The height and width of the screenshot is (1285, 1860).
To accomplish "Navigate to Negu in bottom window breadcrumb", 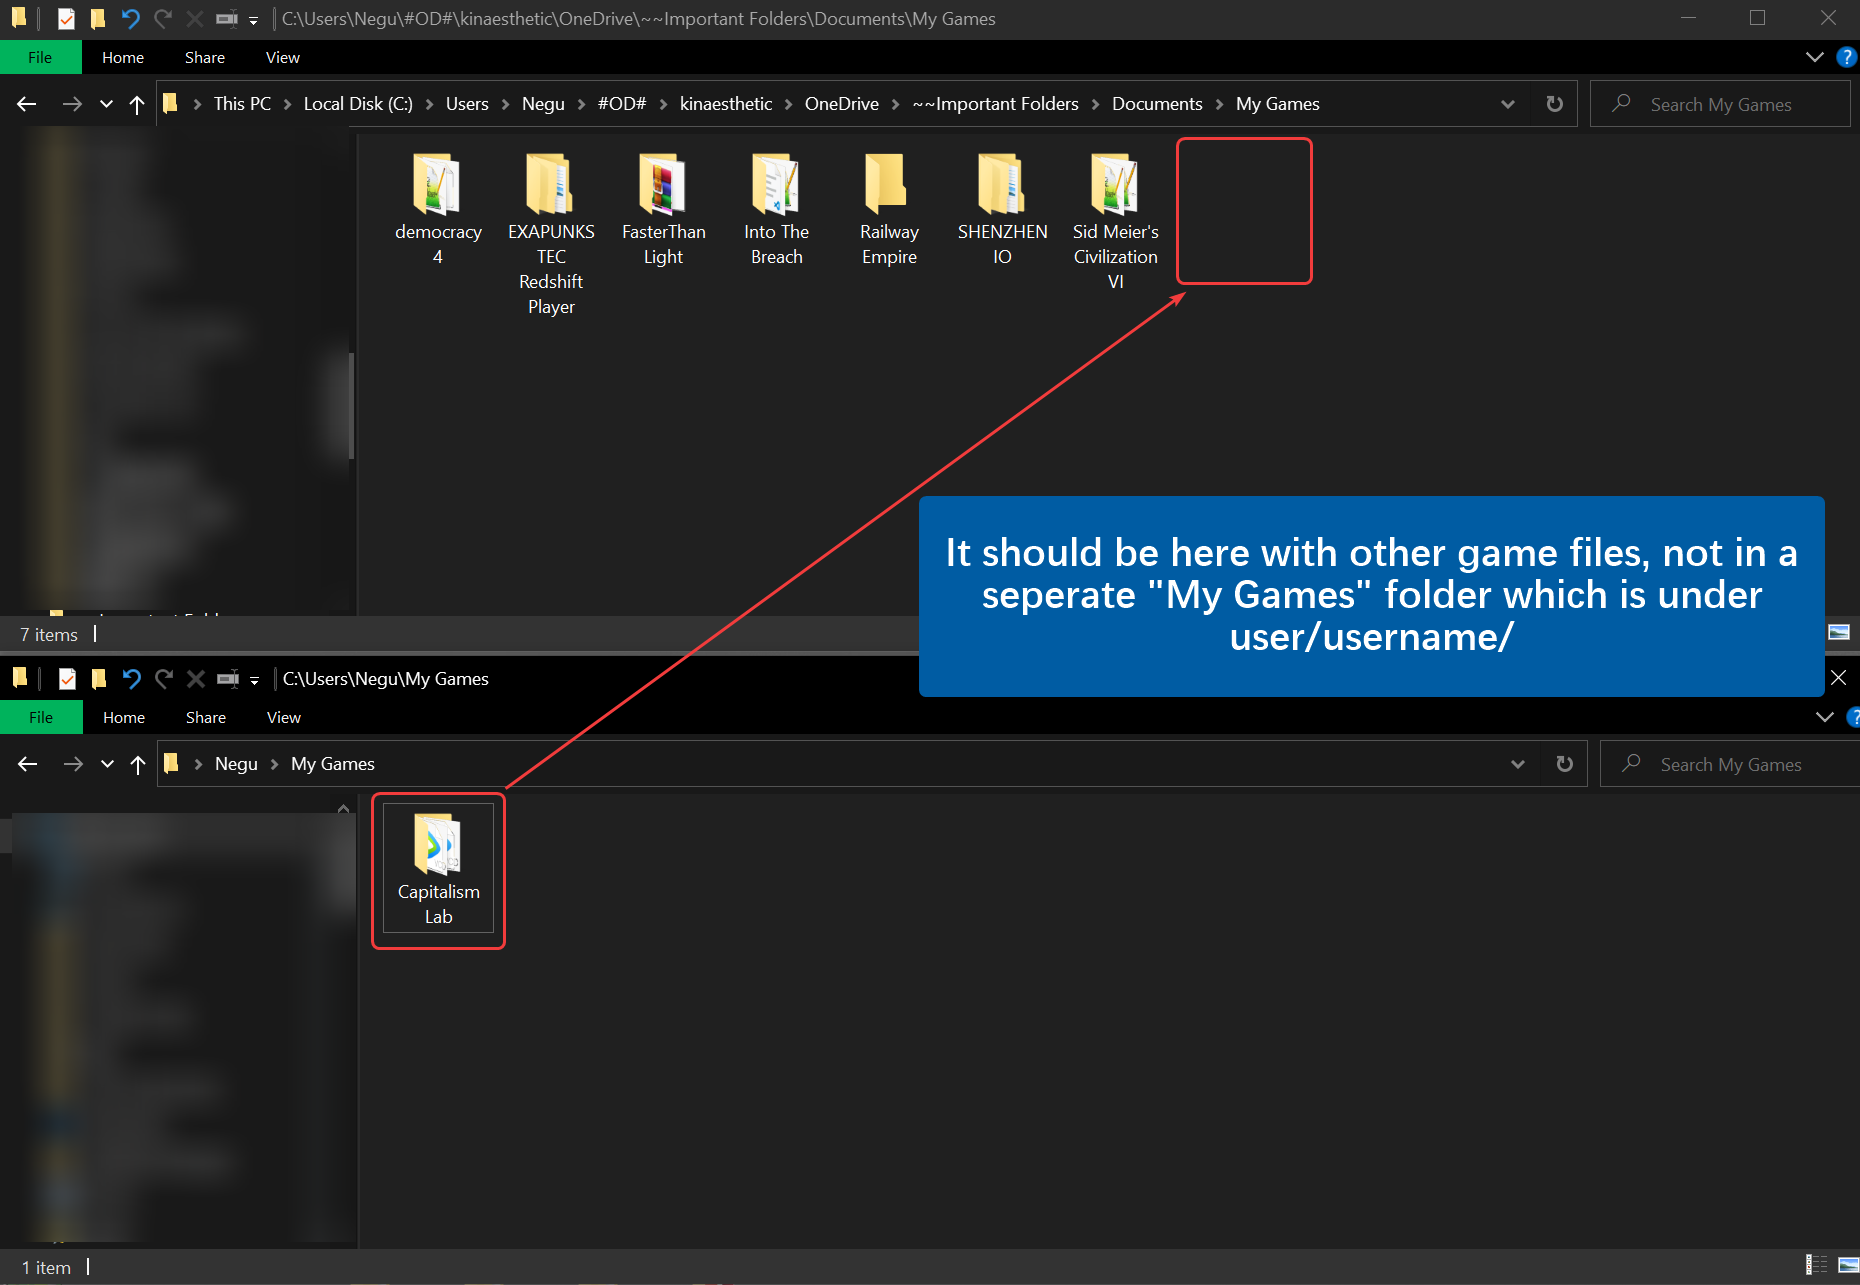I will 236,764.
